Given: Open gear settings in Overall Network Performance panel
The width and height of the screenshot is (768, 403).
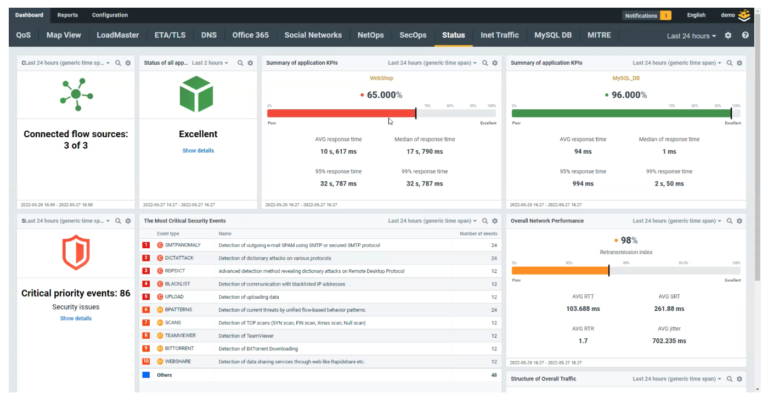Looking at the screenshot, I should click(741, 220).
